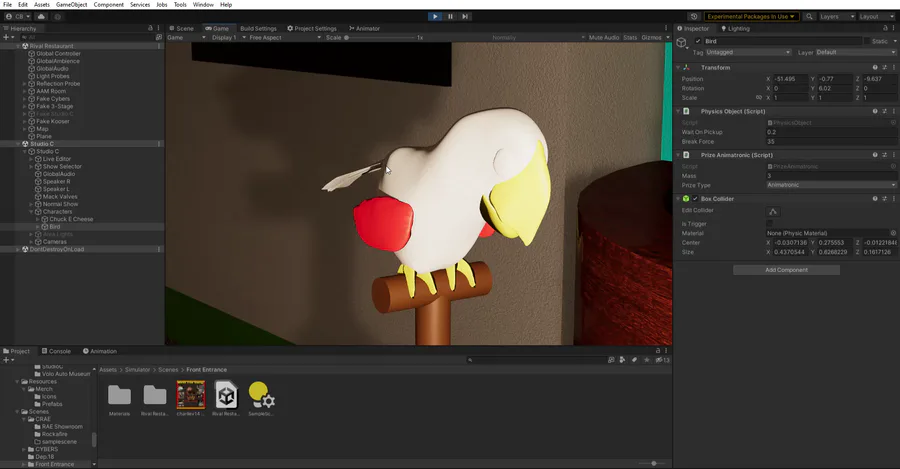Open the Free Aspect dropdown
This screenshot has height=469, width=900.
coord(285,37)
